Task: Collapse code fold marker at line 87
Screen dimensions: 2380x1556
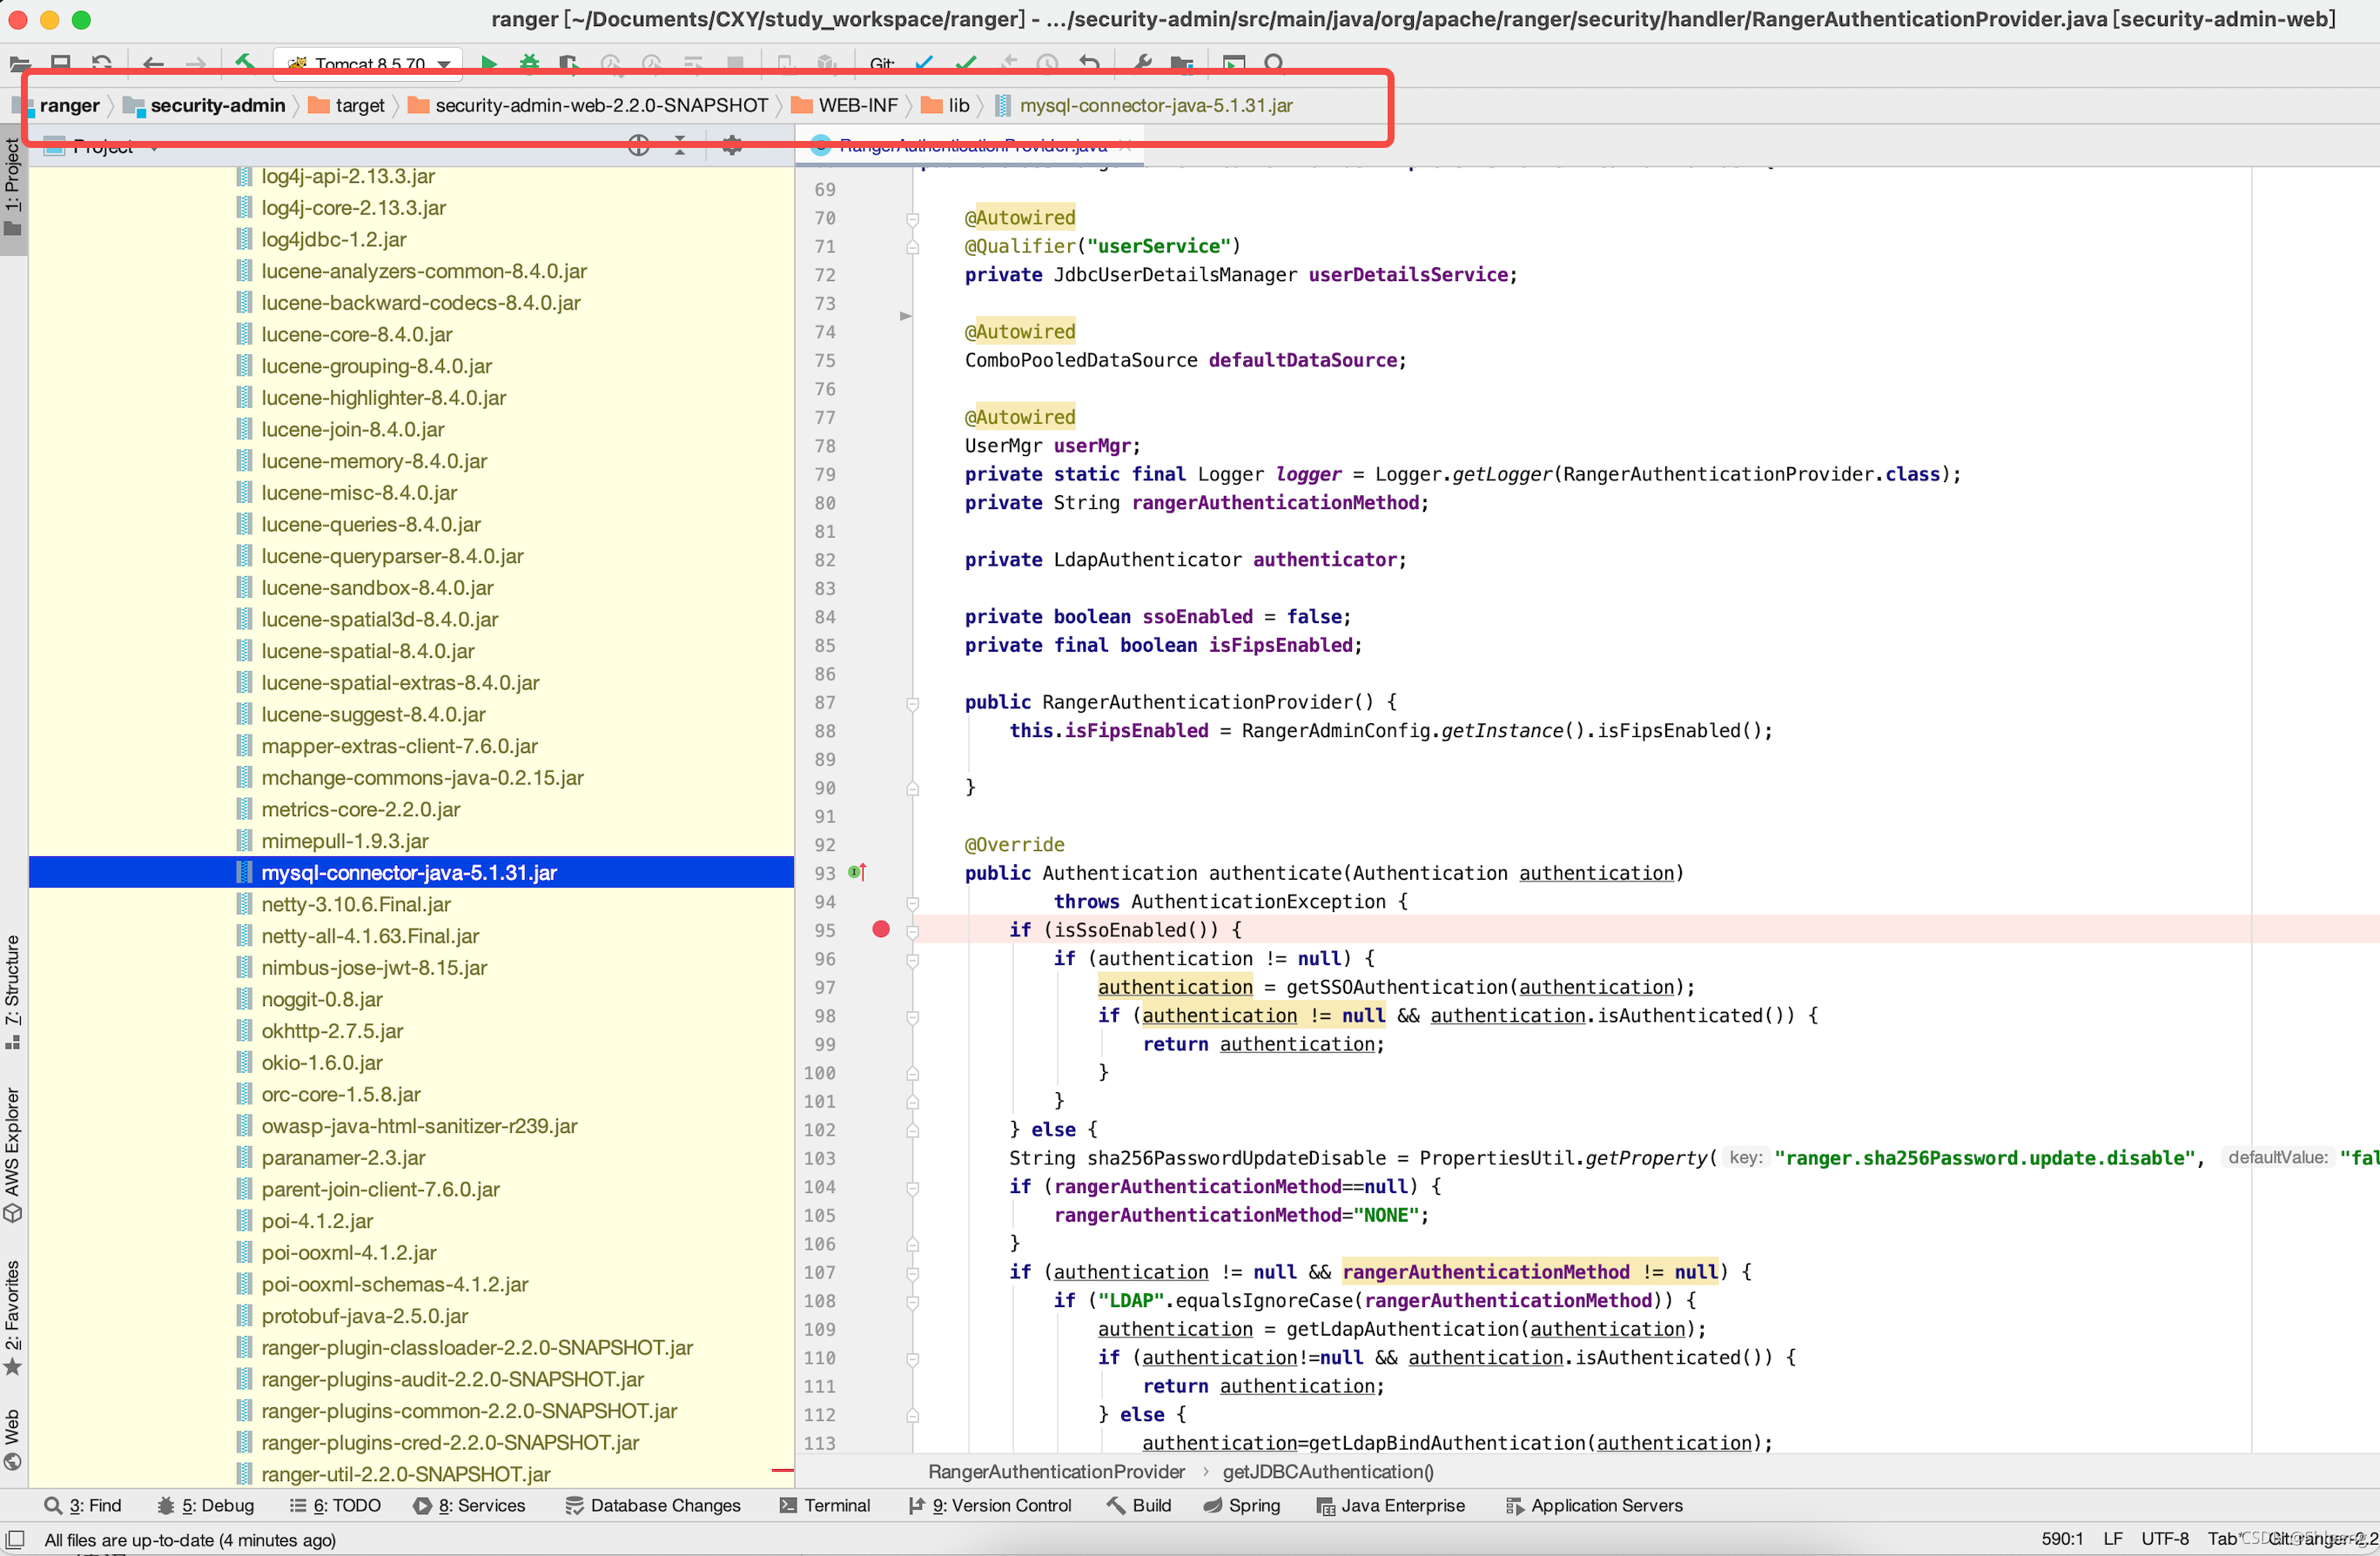Action: click(912, 703)
